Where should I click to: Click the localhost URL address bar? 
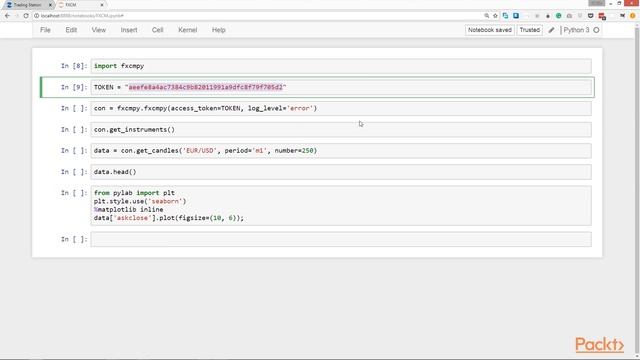261,16
